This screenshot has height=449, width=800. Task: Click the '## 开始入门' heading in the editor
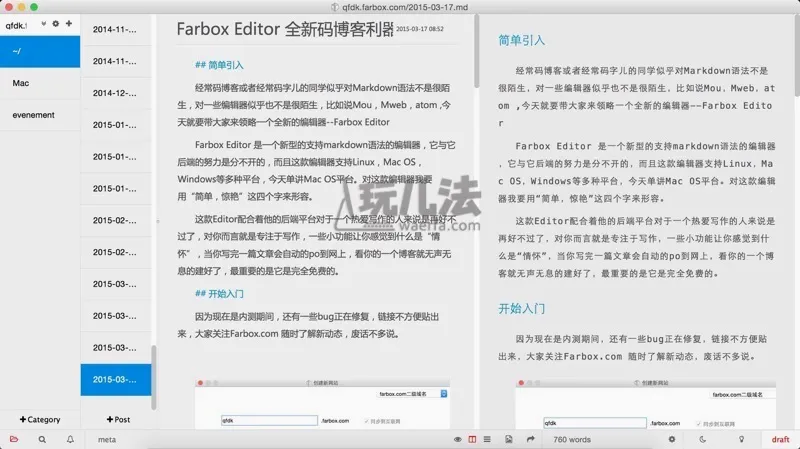(219, 294)
